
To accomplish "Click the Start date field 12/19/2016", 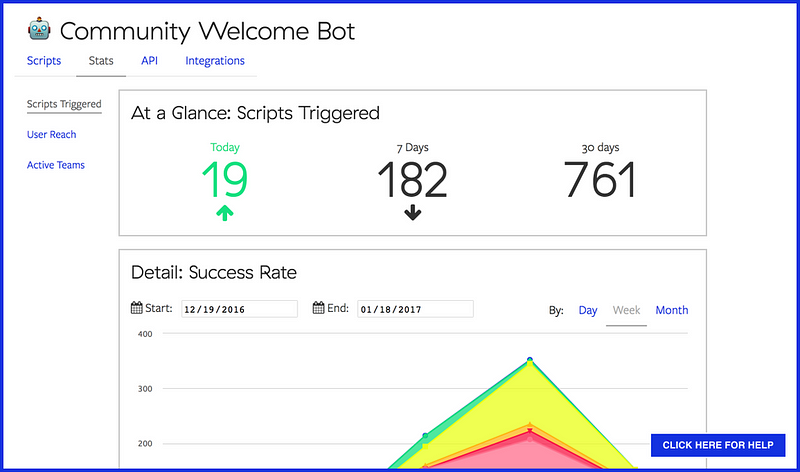I will 239,309.
